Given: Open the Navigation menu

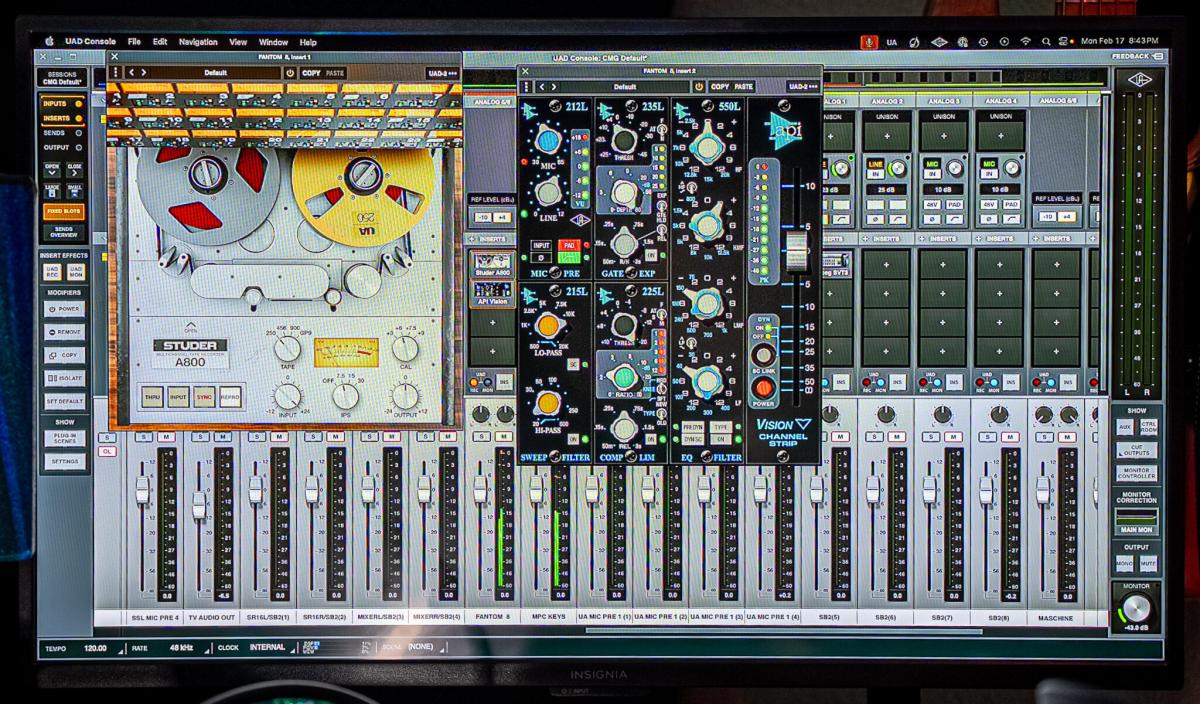Looking at the screenshot, I should (x=198, y=42).
